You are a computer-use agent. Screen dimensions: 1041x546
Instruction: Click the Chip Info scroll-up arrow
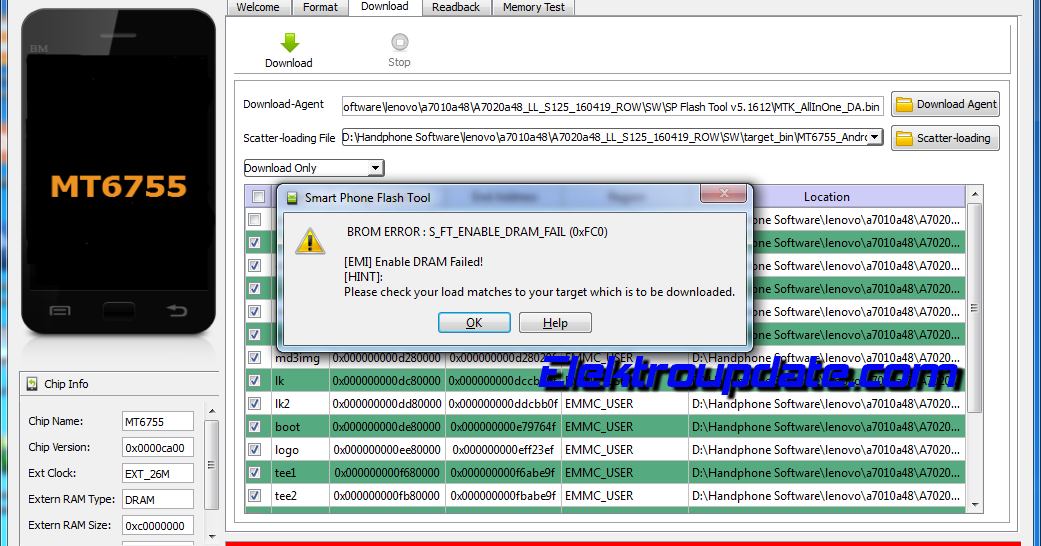(212, 412)
